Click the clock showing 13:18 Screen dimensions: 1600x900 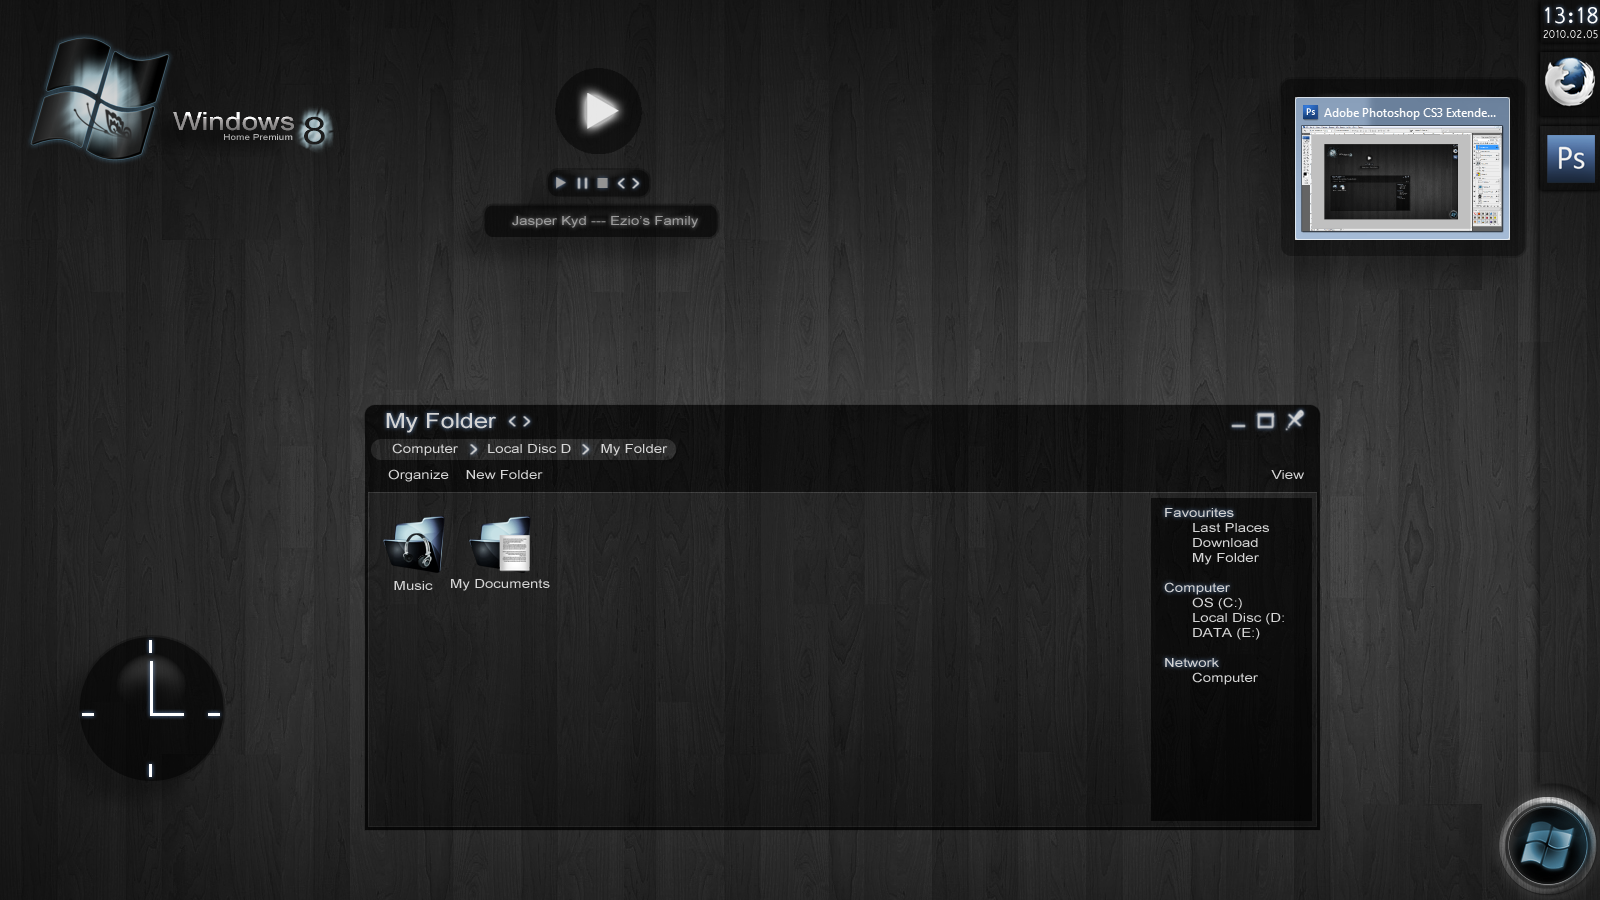1570,16
